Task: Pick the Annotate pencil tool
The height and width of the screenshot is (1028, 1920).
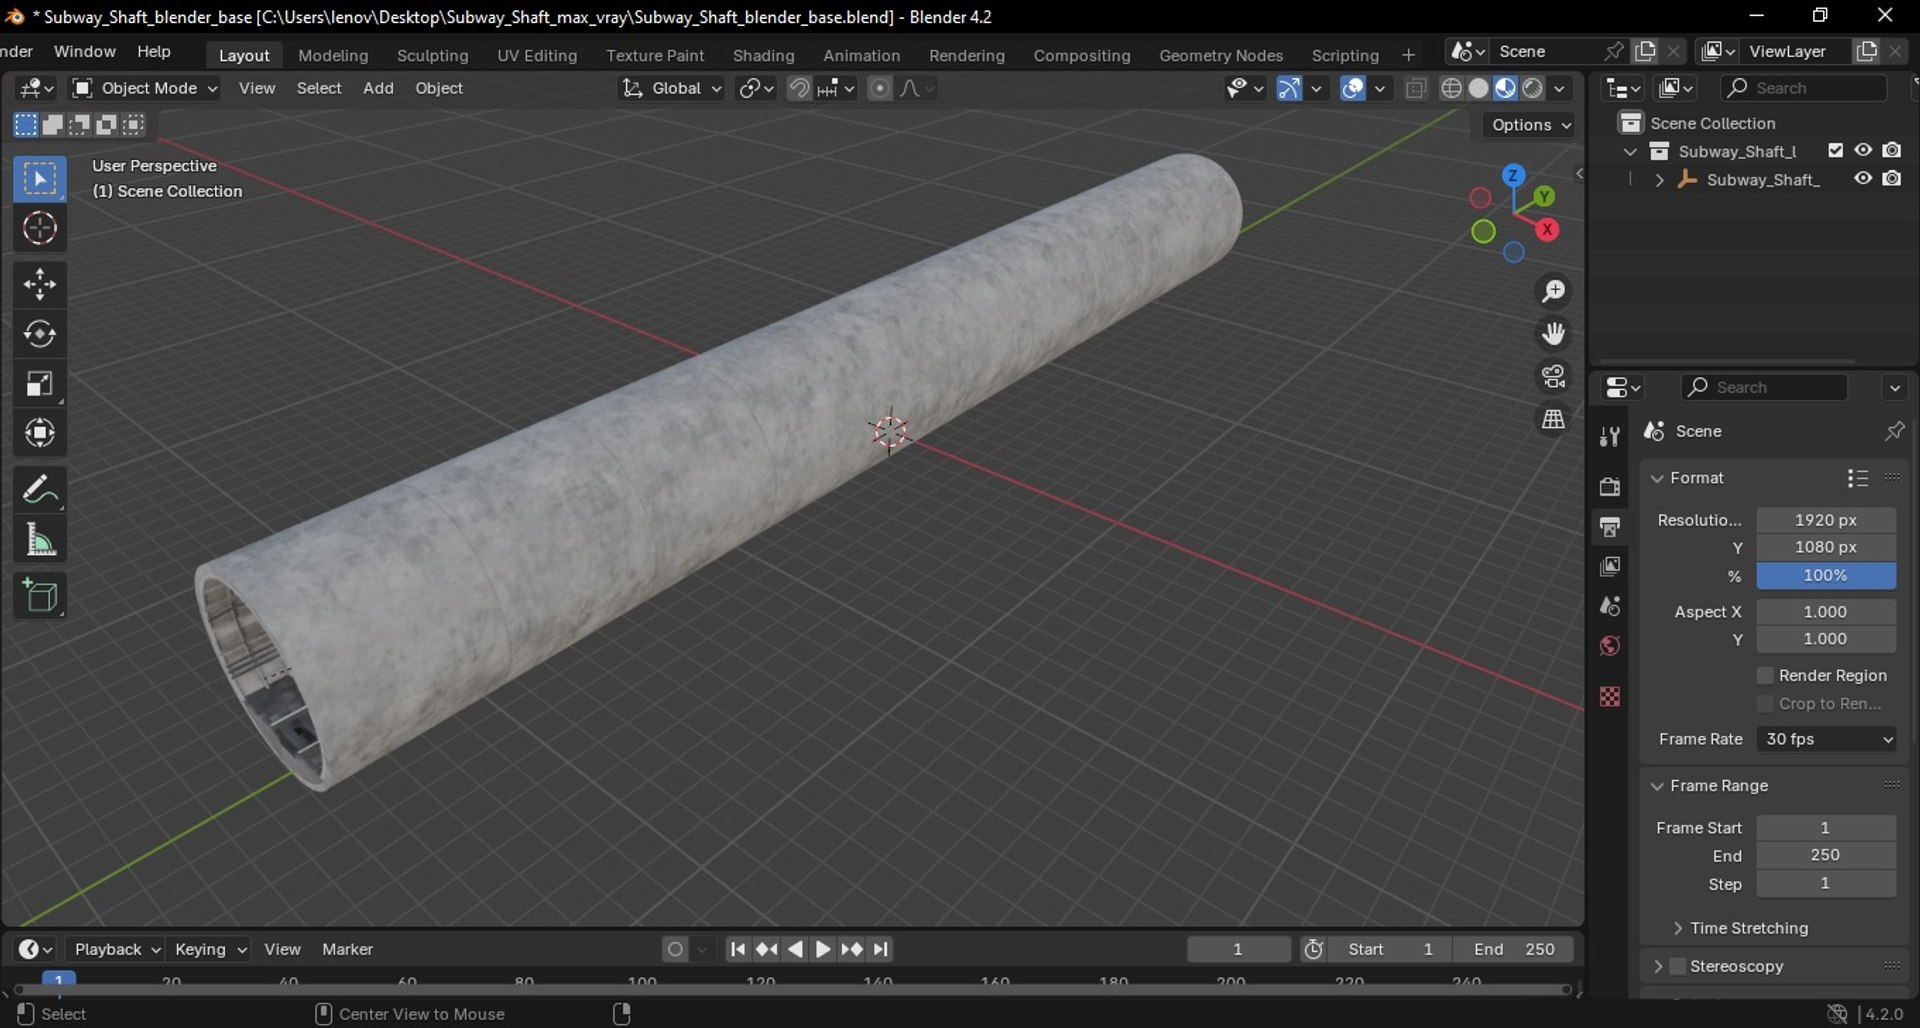Action: (x=40, y=490)
